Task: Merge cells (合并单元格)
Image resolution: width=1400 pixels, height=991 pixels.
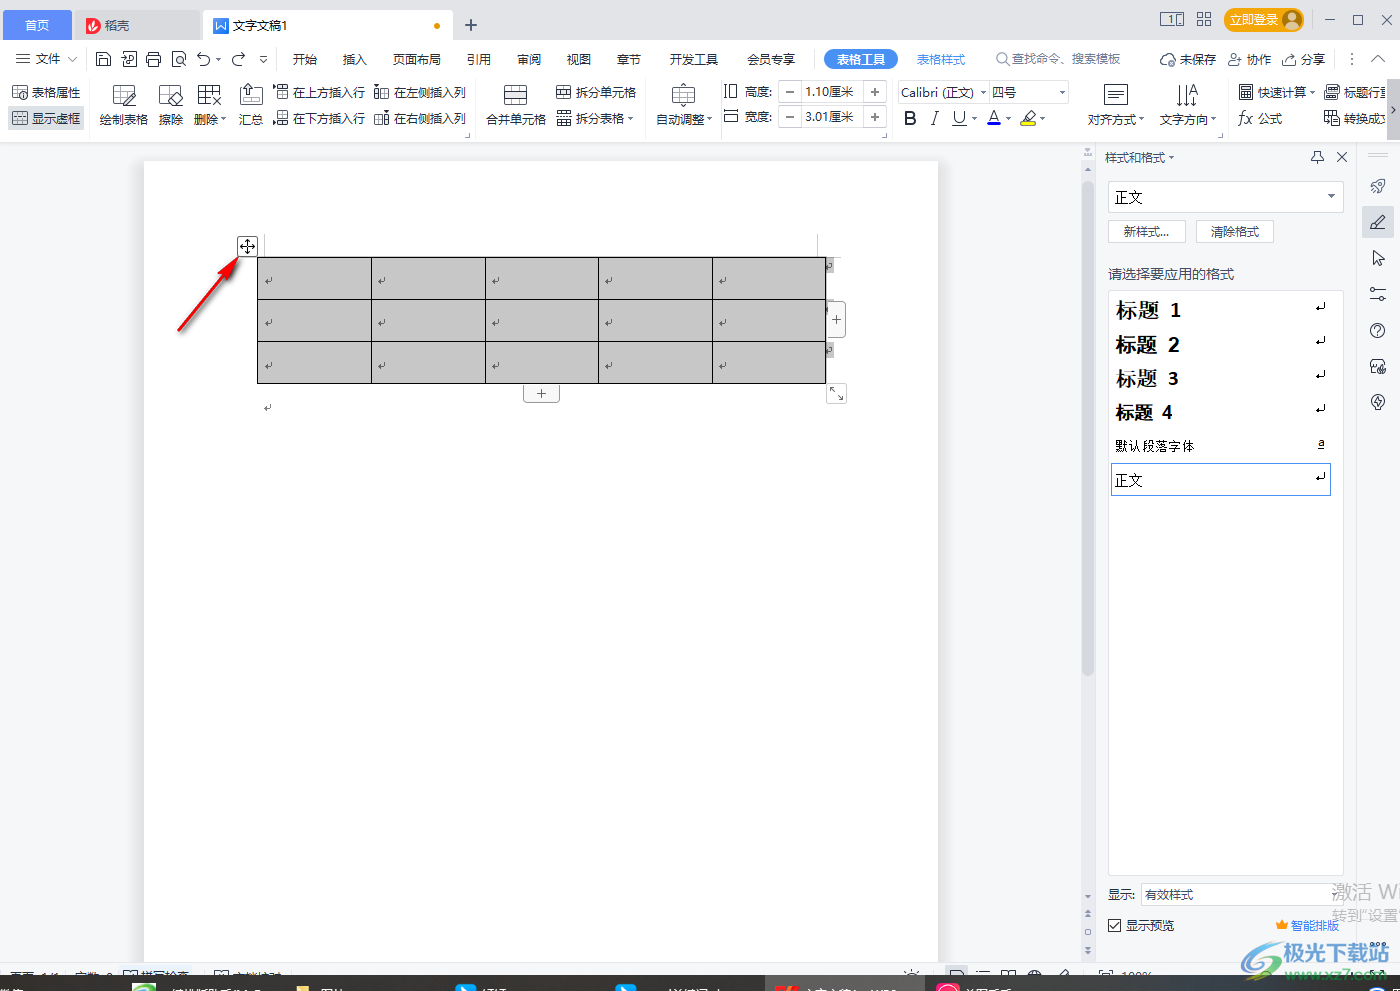Action: tap(516, 105)
